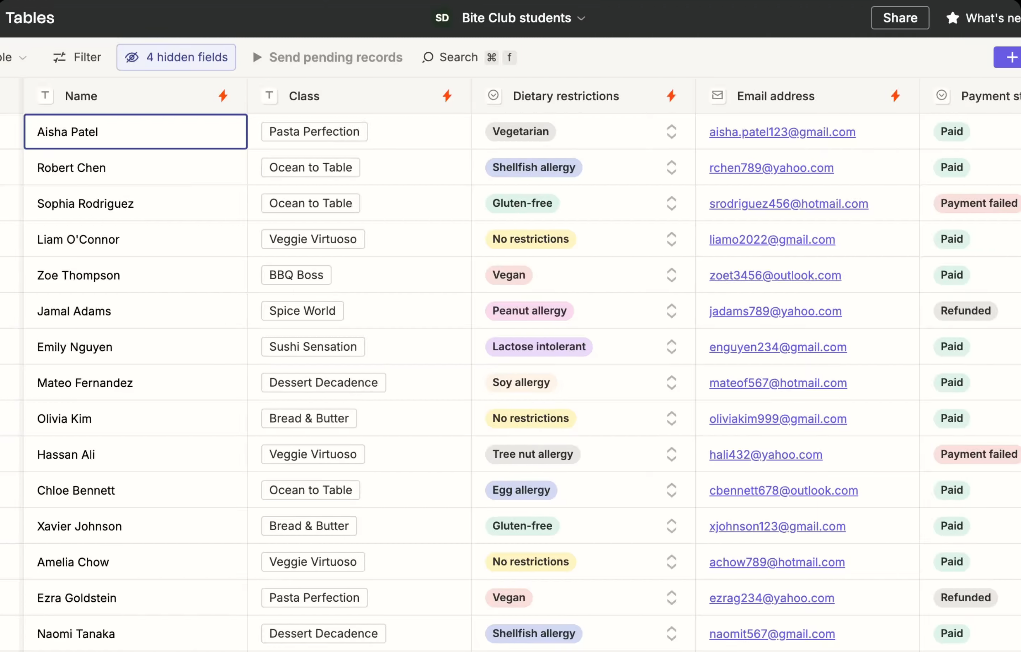The width and height of the screenshot is (1021, 652).
Task: Expand the dropdown chevron left of Filter
Action: (x=23, y=57)
